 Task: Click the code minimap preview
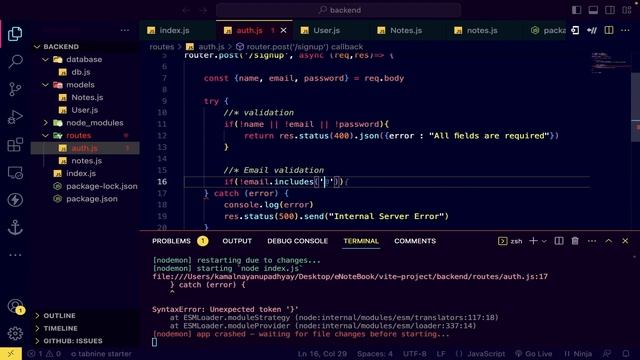click(x=610, y=62)
